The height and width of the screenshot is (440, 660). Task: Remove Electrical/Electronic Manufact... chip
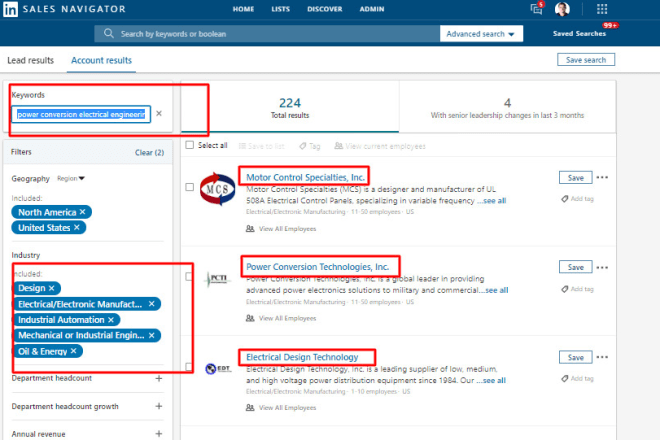click(152, 304)
